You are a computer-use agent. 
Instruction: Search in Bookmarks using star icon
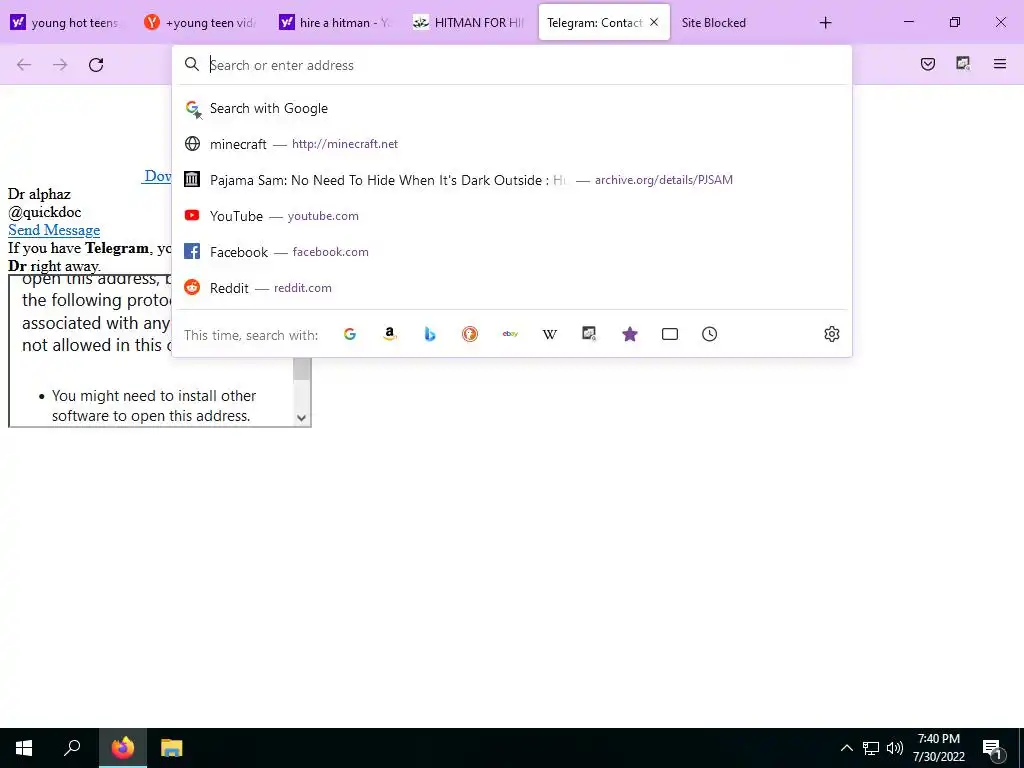click(x=630, y=334)
